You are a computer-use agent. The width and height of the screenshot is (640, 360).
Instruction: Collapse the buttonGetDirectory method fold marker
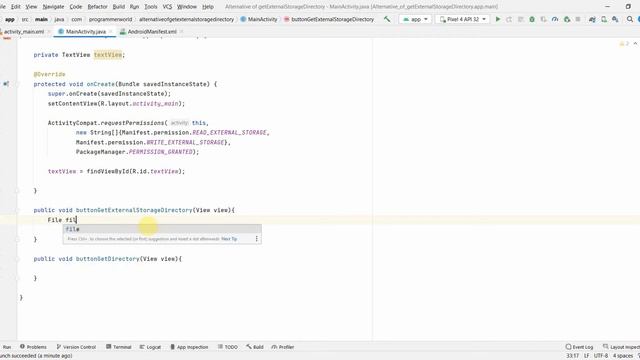tap(17, 259)
